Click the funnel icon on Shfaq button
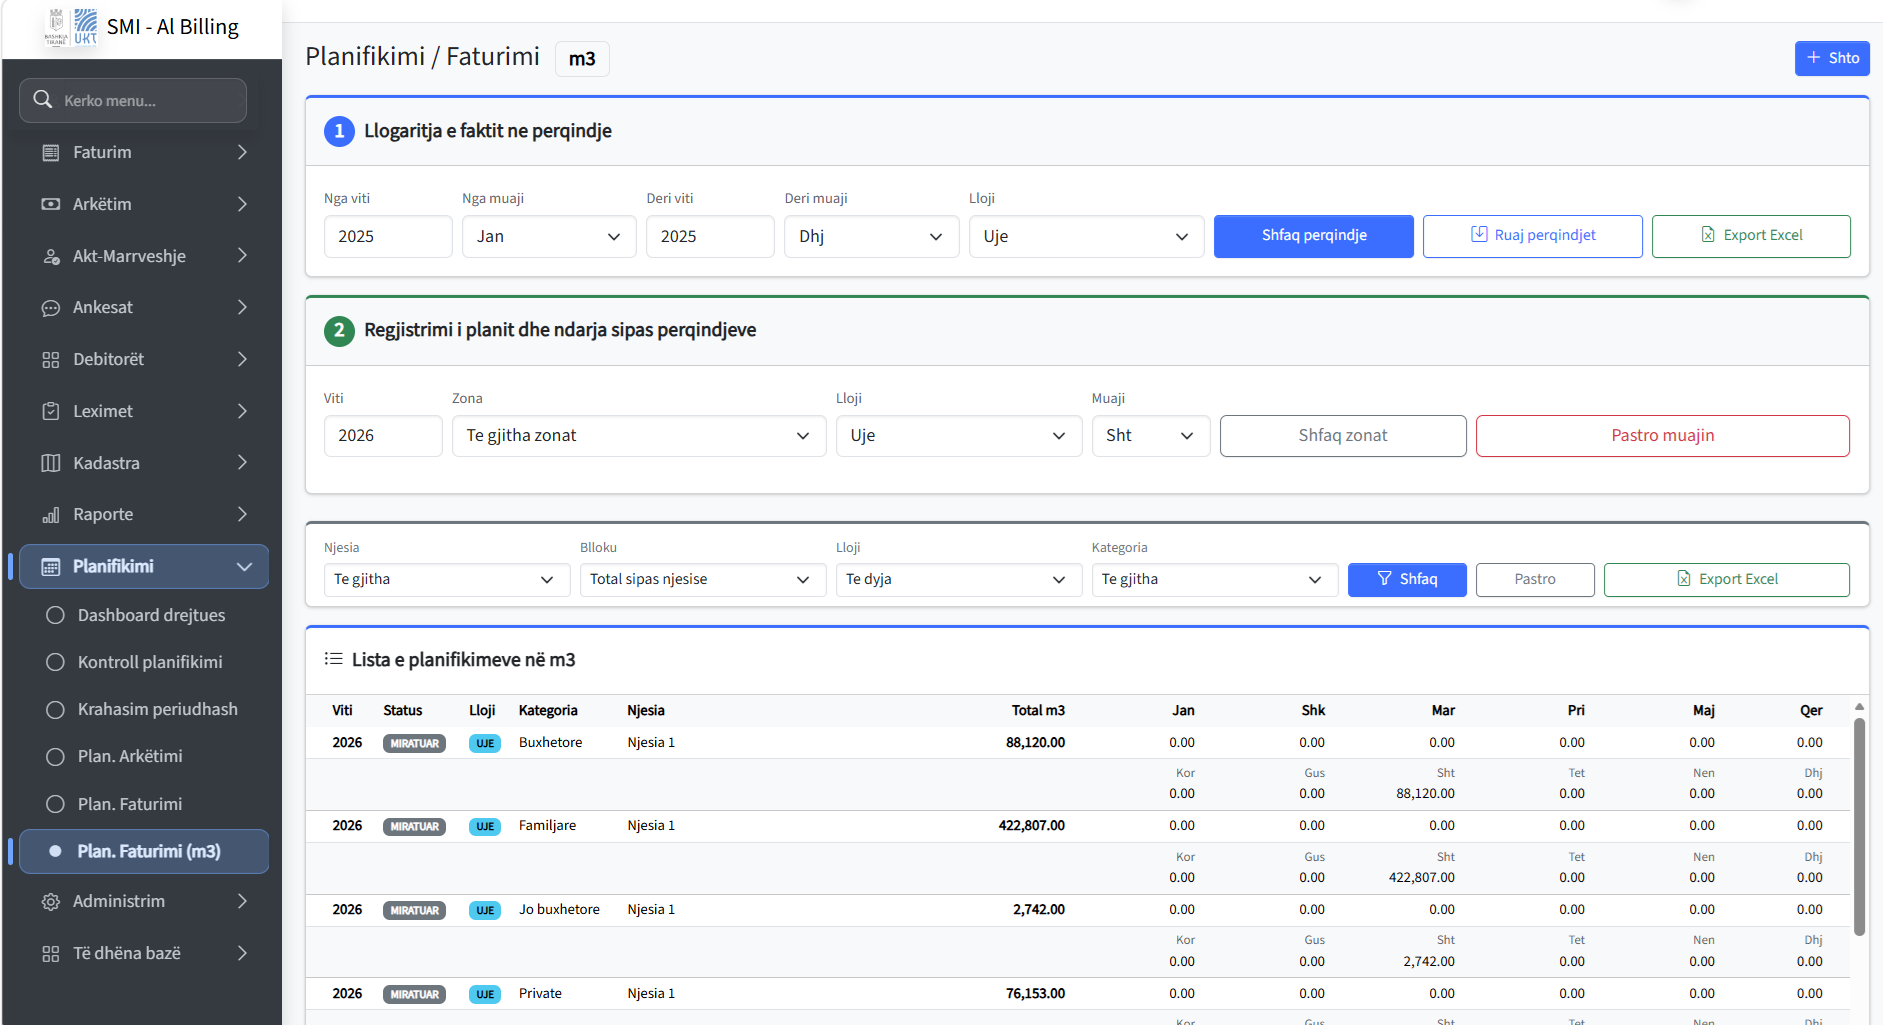 tap(1385, 579)
